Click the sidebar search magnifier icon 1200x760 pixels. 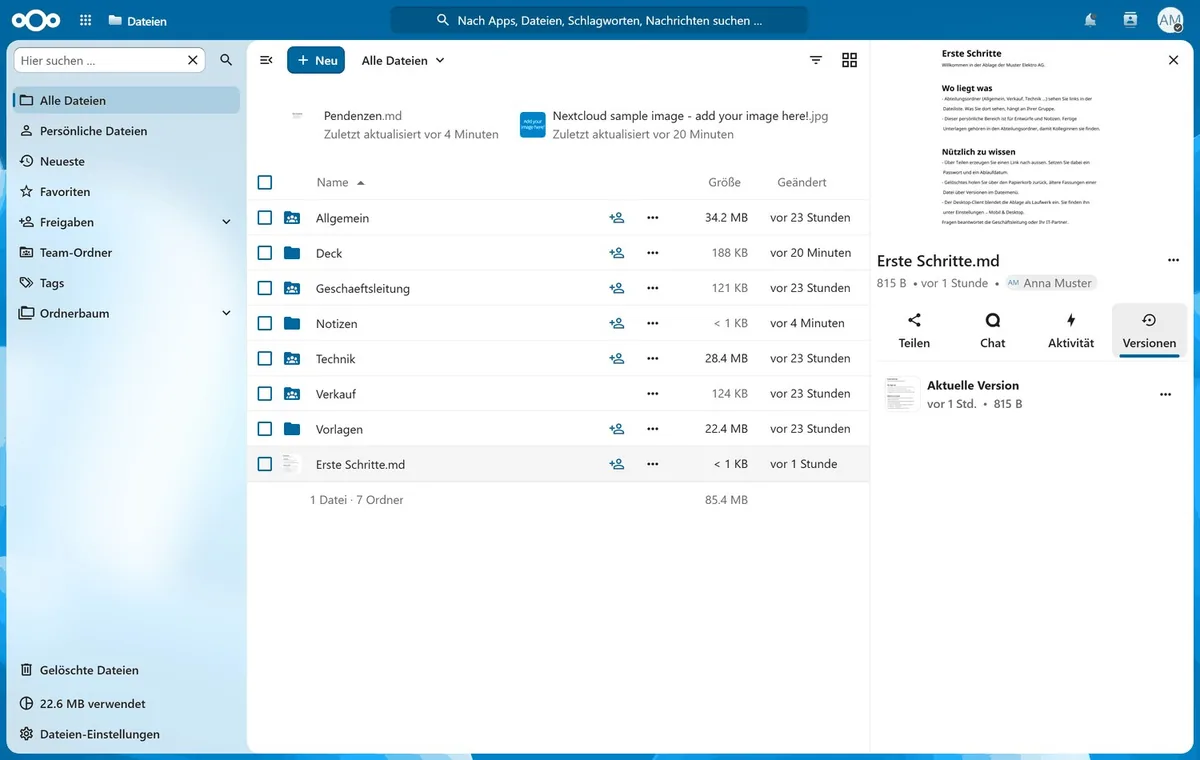226,60
